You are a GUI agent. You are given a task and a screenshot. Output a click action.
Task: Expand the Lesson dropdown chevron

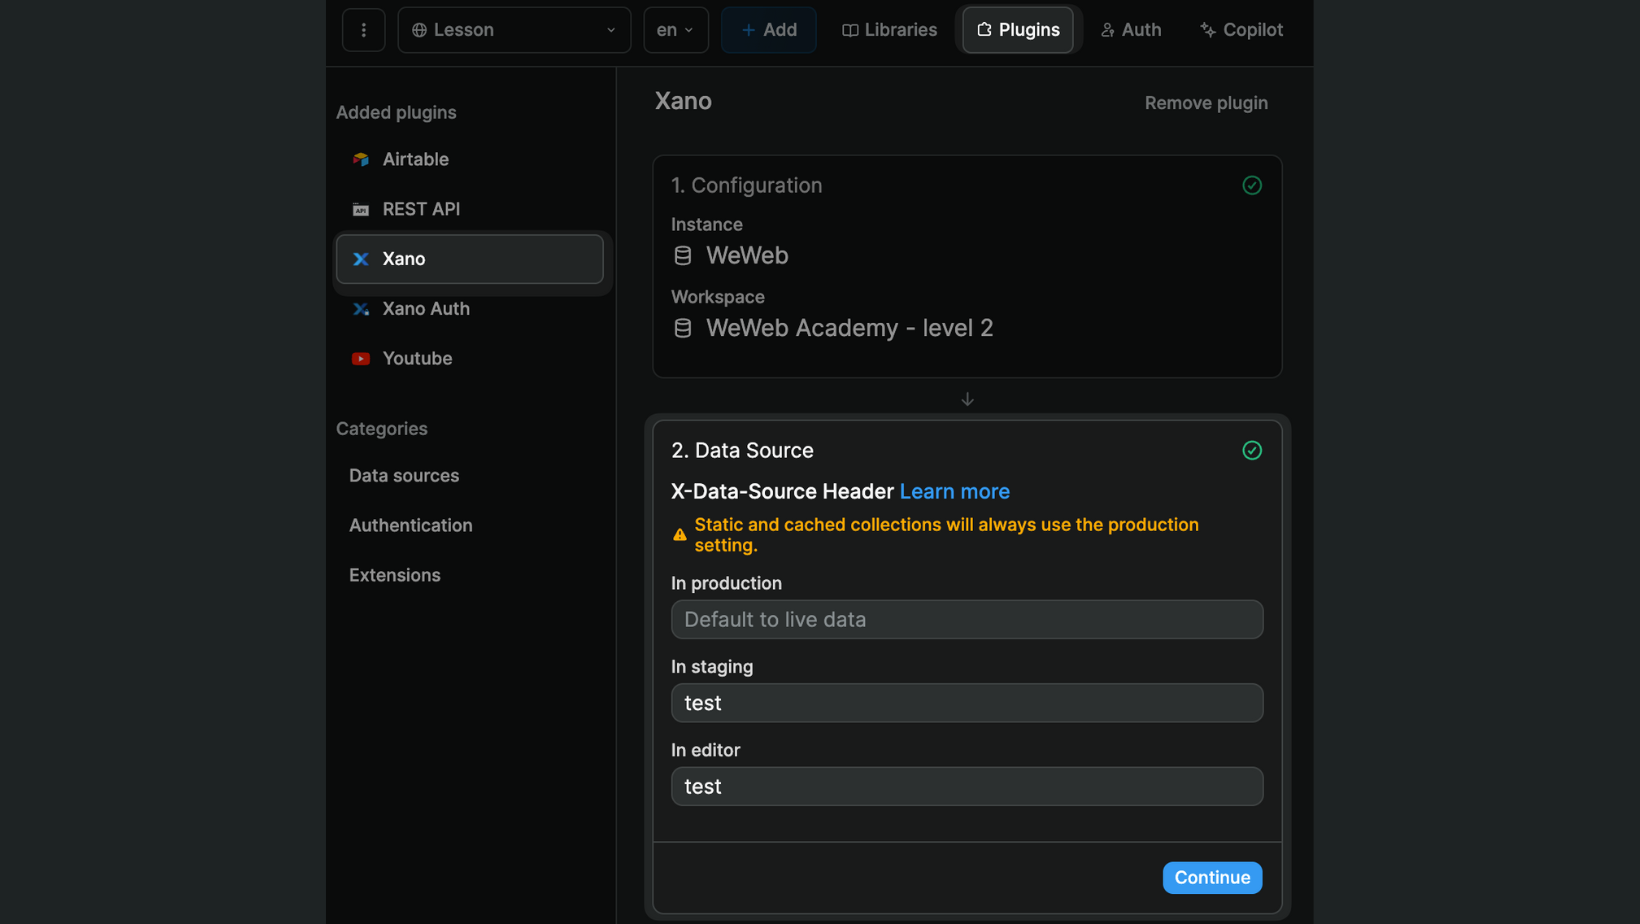click(611, 30)
